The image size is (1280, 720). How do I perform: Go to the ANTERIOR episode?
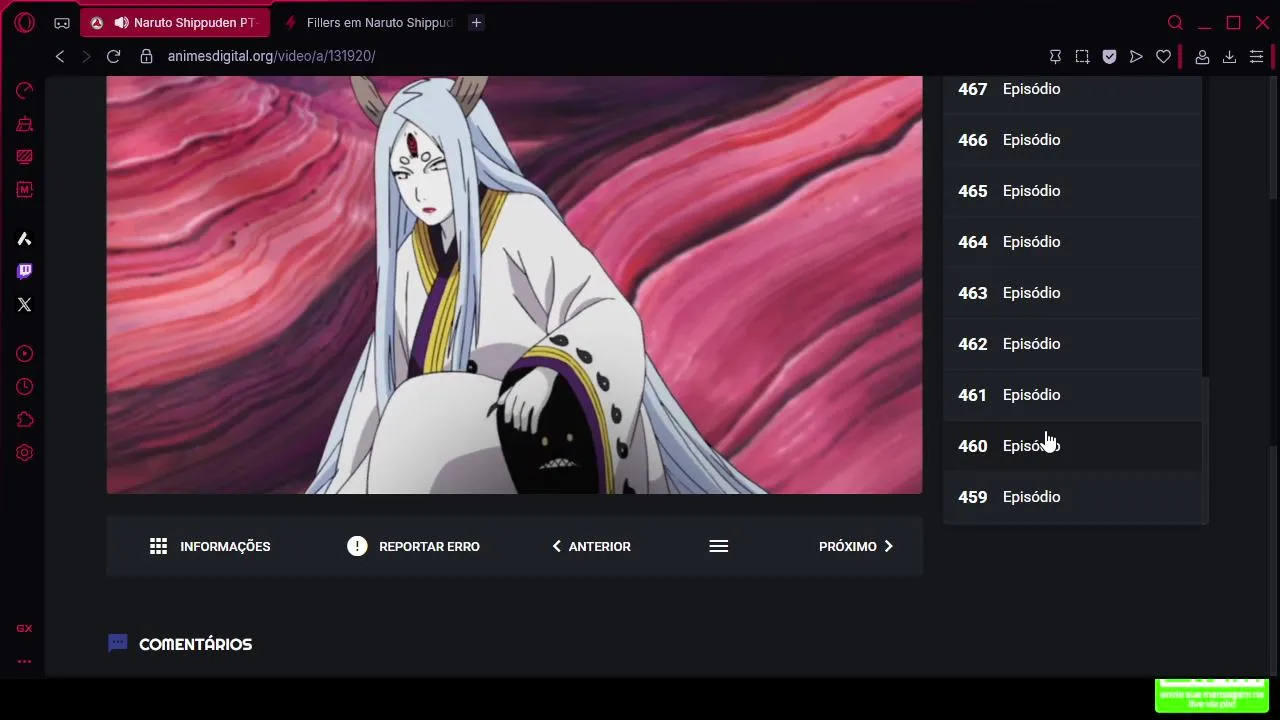[591, 546]
